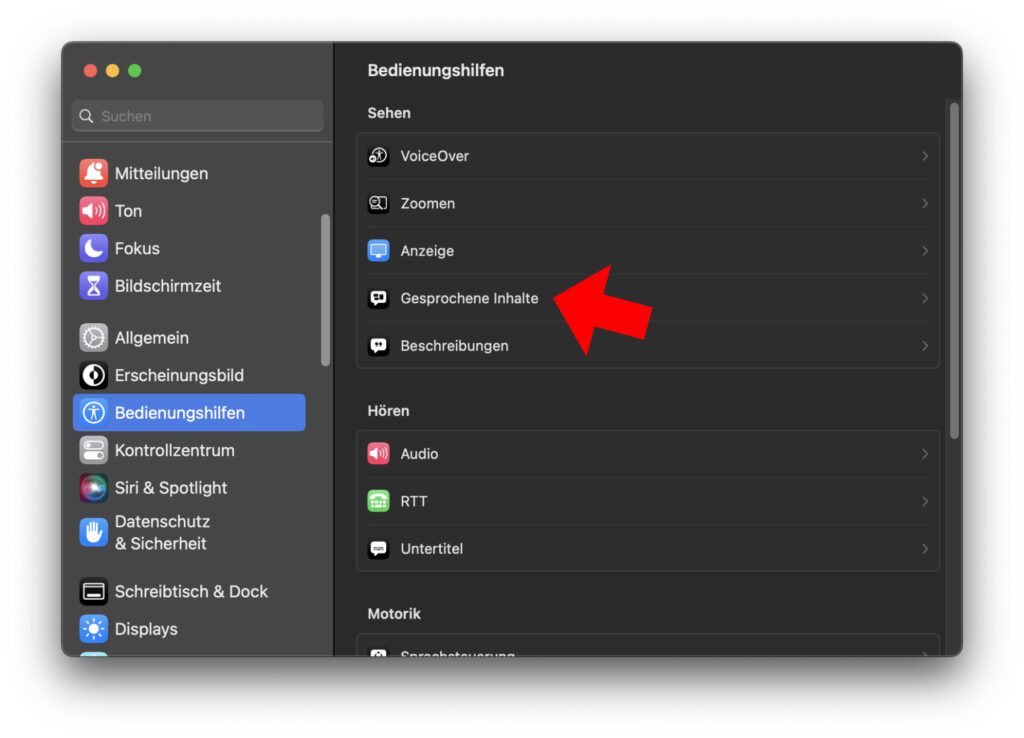Select the Fokus moon icon in sidebar
This screenshot has width=1024, height=738.
click(93, 248)
